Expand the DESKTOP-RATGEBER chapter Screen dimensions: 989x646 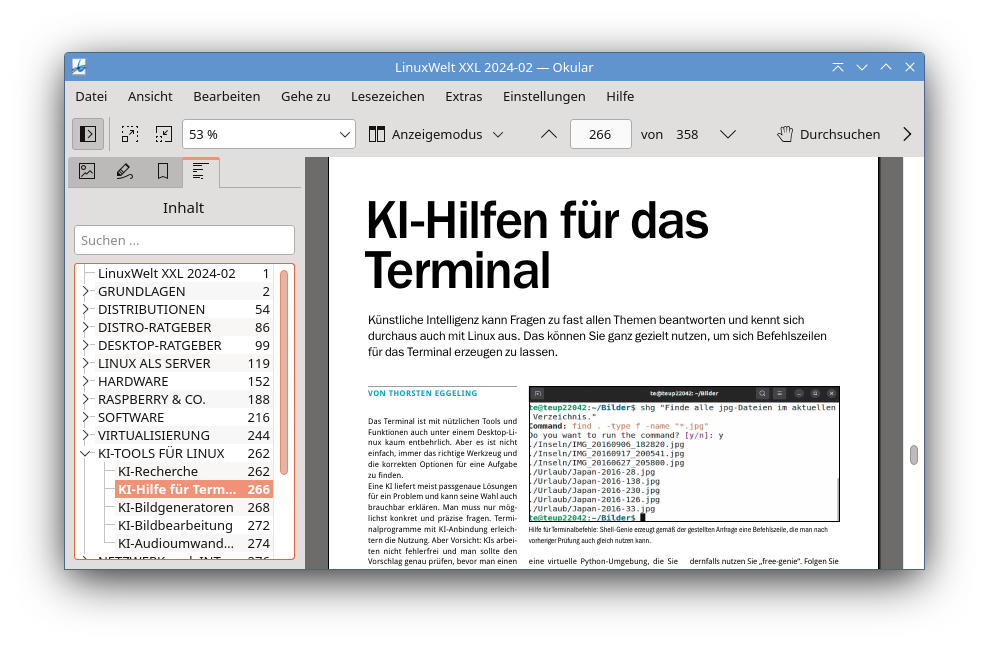[86, 346]
